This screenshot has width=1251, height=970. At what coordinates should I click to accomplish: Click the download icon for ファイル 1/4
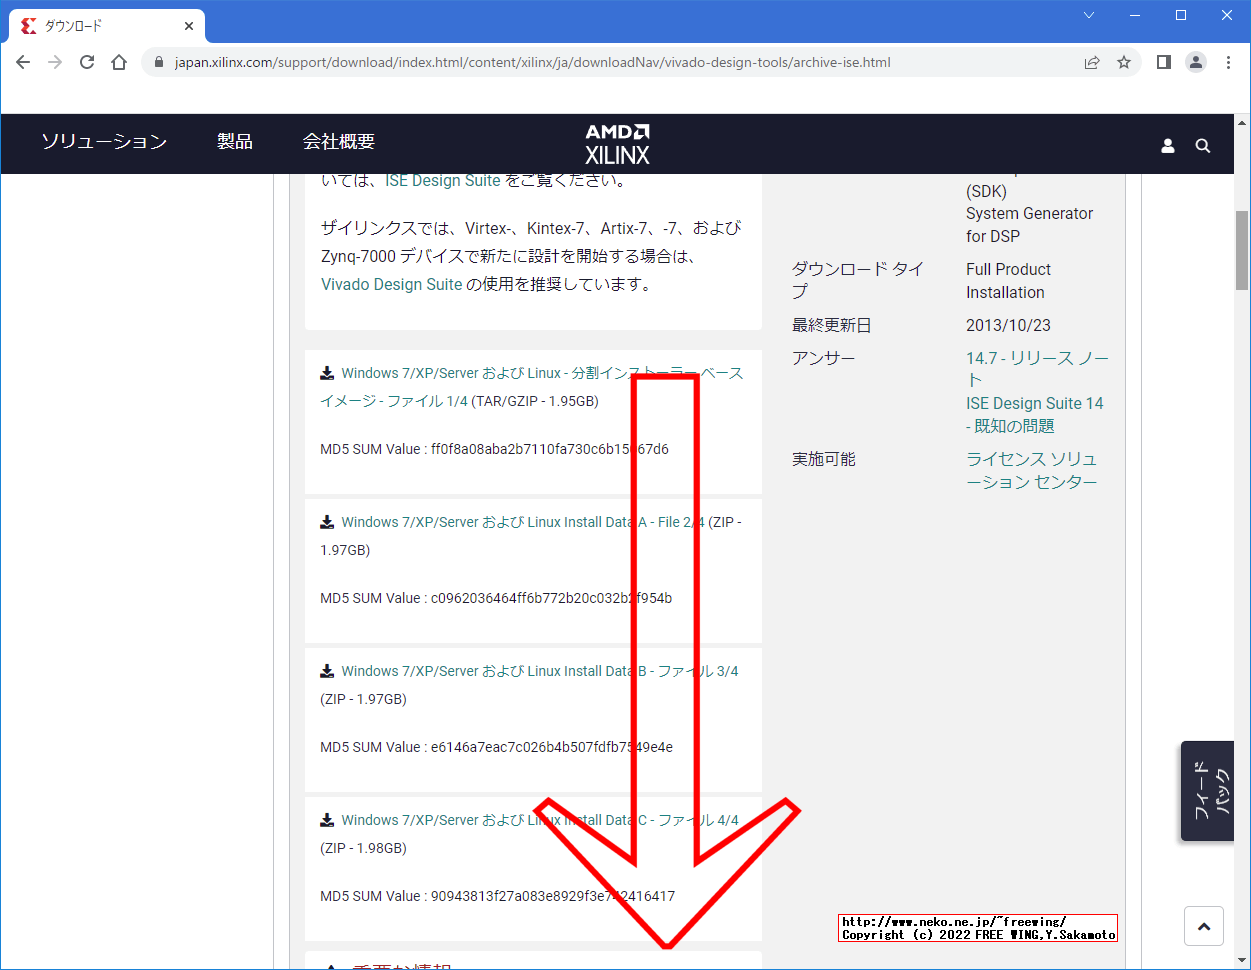coord(327,371)
